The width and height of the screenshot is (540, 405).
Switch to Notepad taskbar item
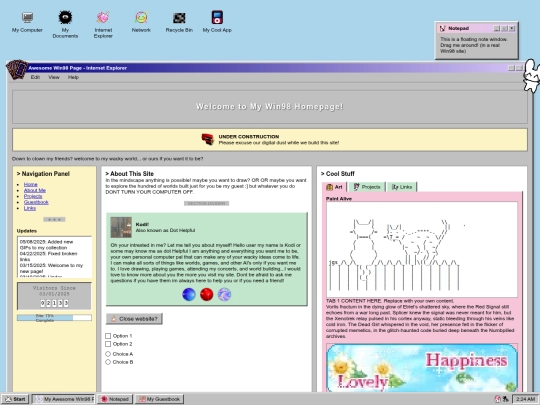(x=115, y=399)
